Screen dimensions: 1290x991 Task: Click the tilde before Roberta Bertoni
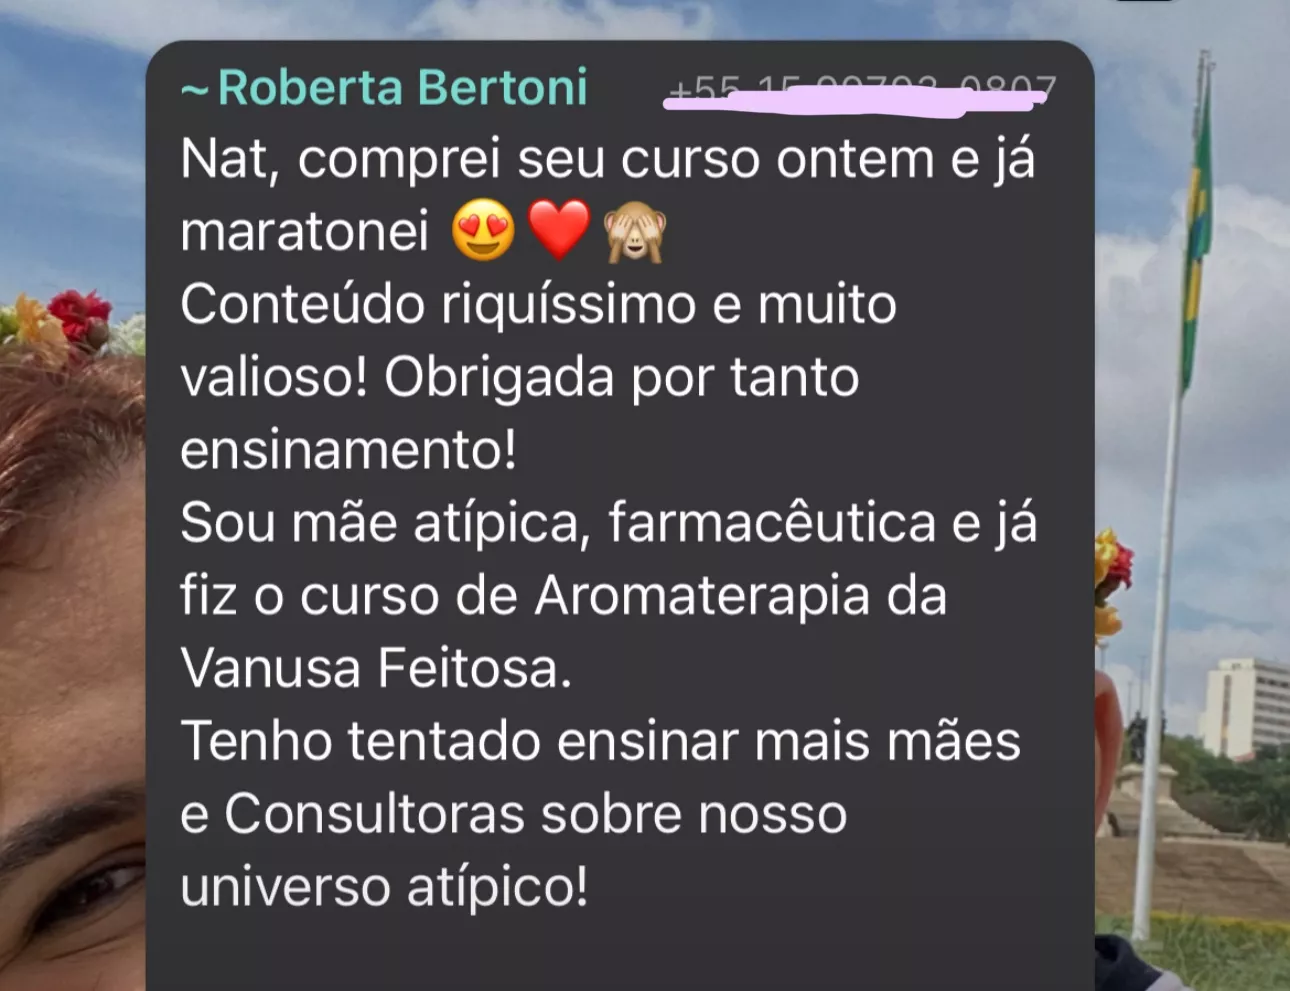pyautogui.click(x=195, y=91)
